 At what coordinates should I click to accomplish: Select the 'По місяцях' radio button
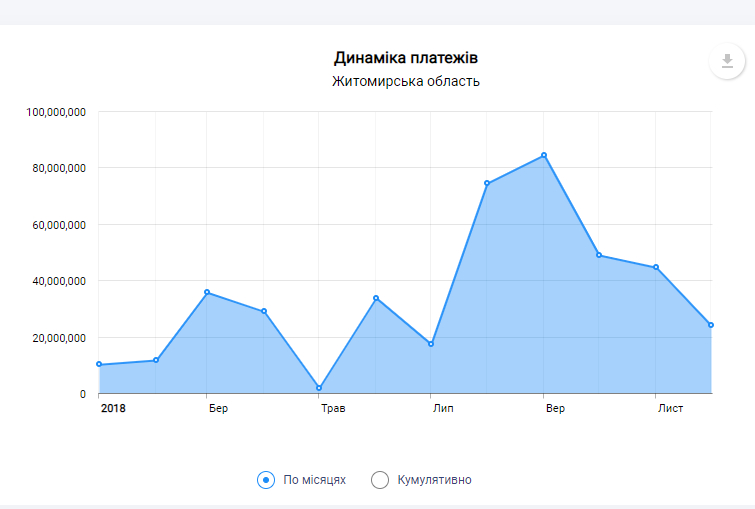point(266,480)
